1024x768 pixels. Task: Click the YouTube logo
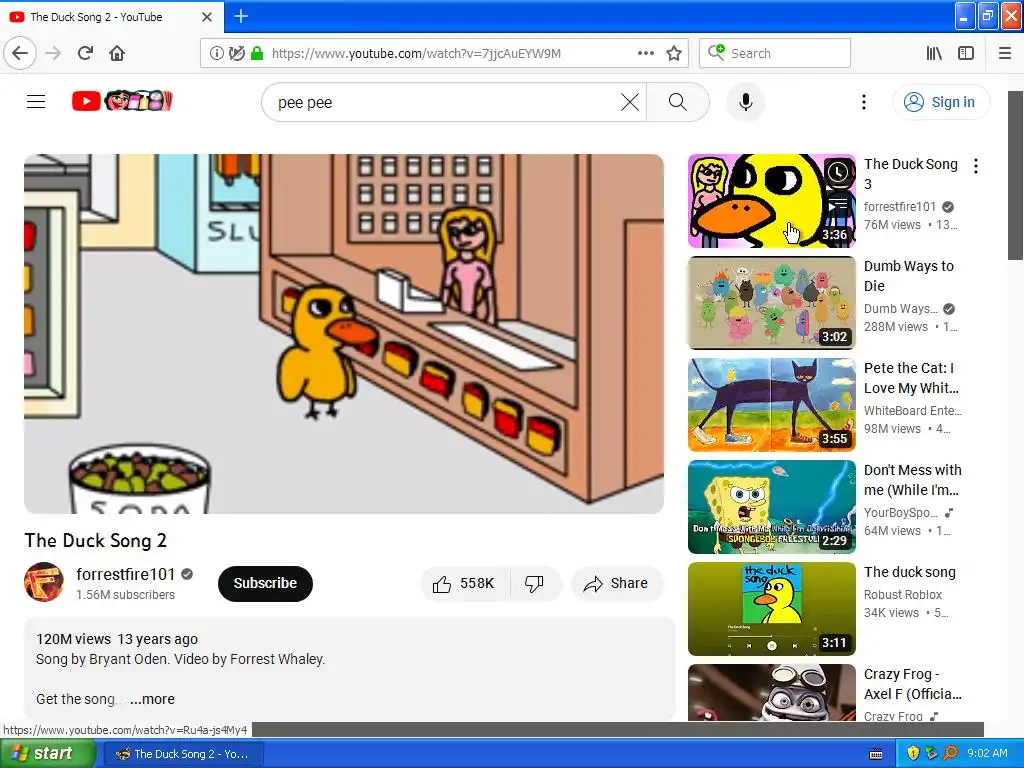coord(122,101)
